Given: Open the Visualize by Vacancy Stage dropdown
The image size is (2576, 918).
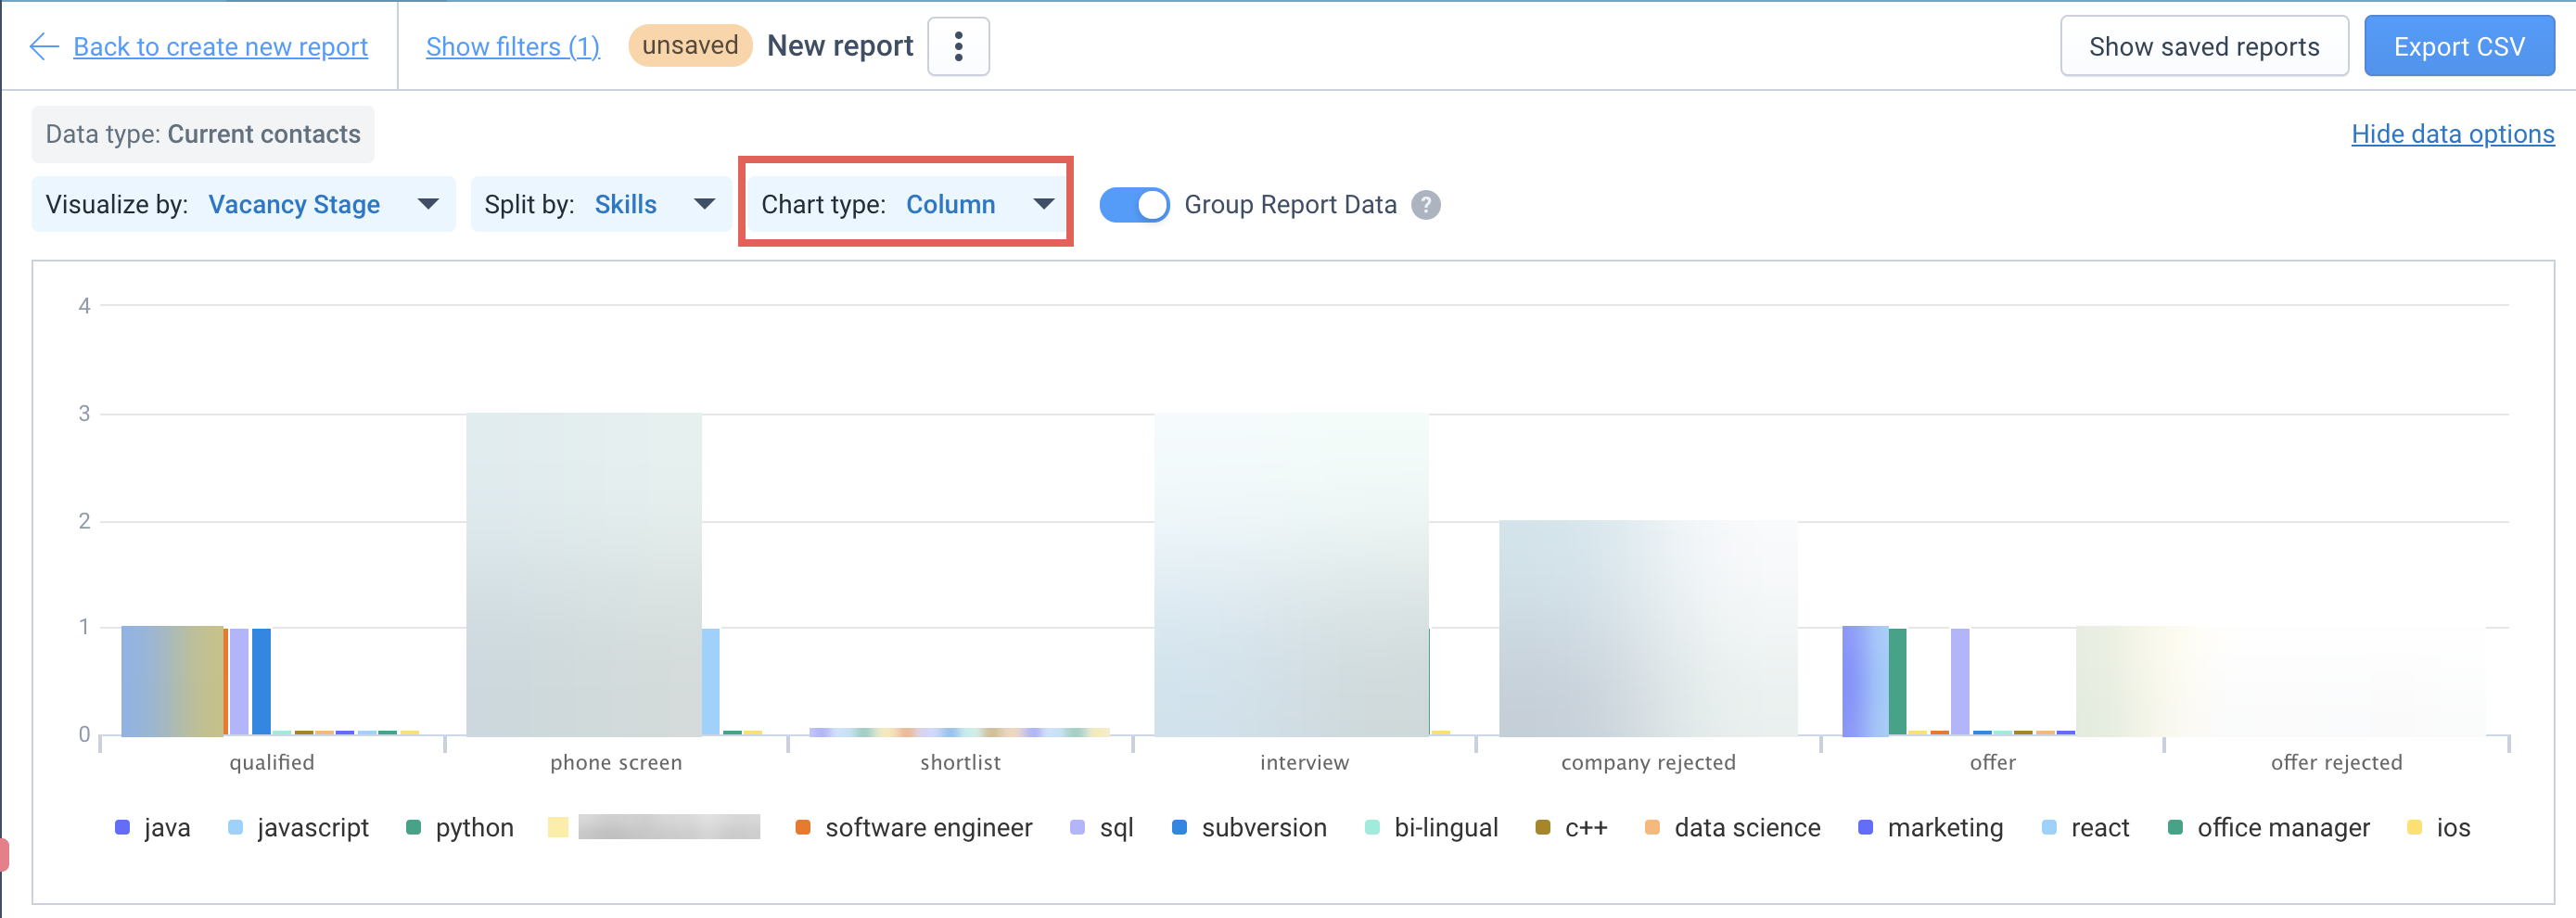Looking at the screenshot, I should pos(243,204).
